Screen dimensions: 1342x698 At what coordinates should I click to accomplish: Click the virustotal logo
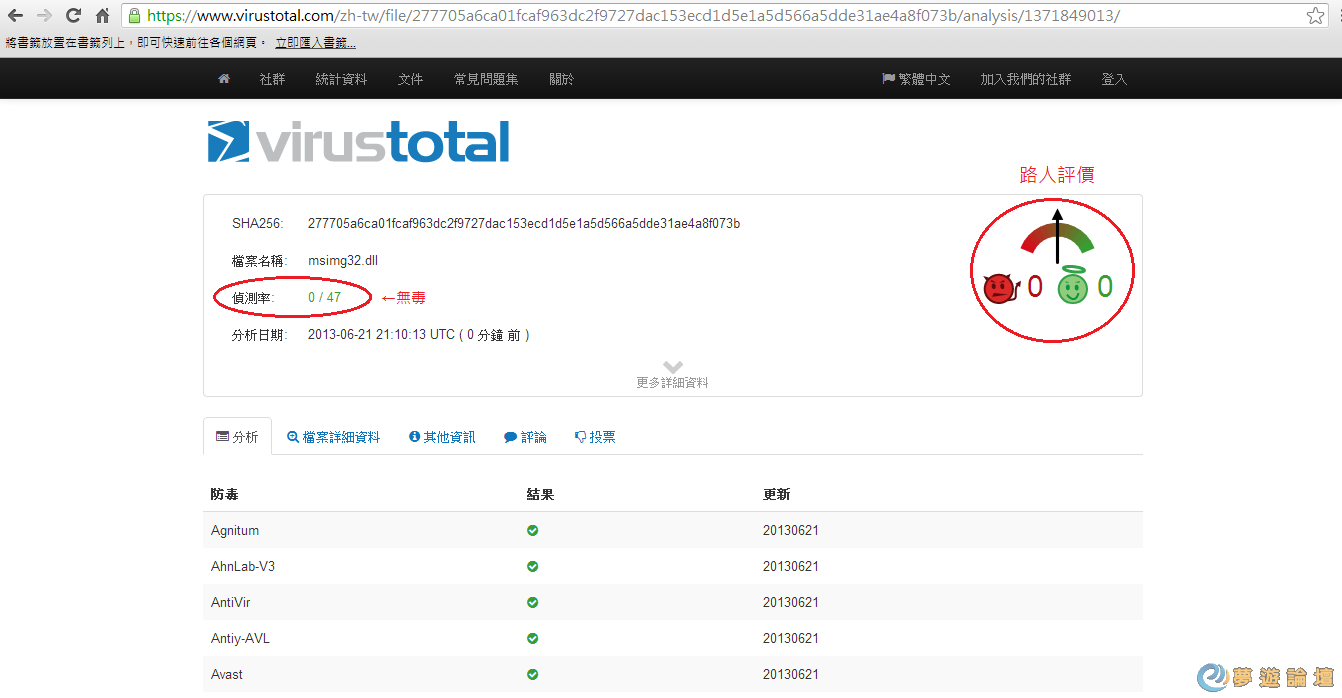(358, 141)
